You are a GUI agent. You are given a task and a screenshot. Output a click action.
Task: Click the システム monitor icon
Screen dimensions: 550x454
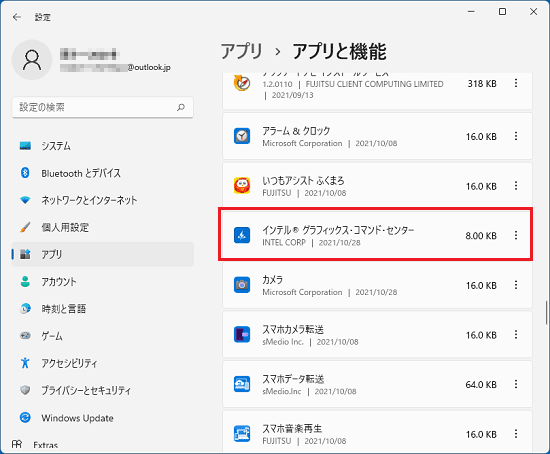[x=25, y=146]
